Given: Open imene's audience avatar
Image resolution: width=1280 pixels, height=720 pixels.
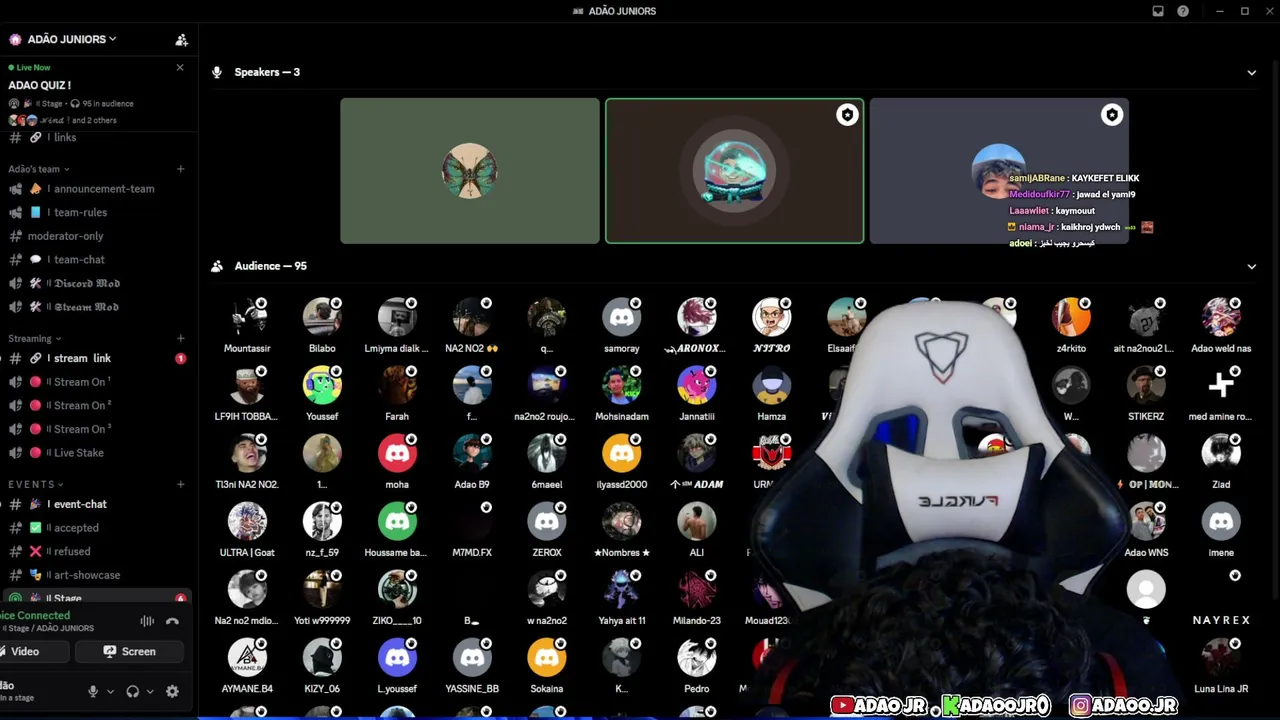Looking at the screenshot, I should [1221, 521].
